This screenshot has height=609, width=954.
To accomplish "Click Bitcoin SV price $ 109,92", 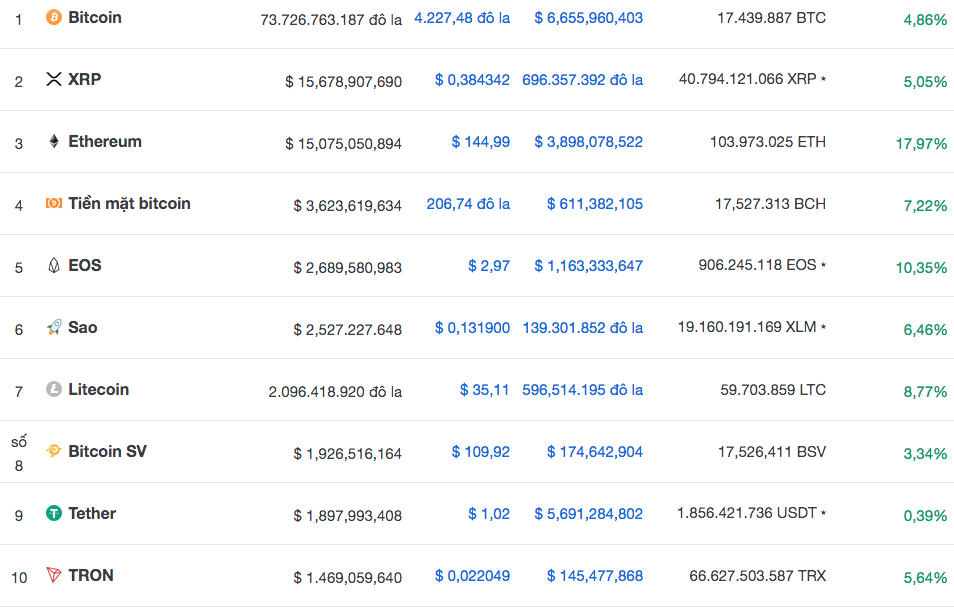I will click(481, 452).
